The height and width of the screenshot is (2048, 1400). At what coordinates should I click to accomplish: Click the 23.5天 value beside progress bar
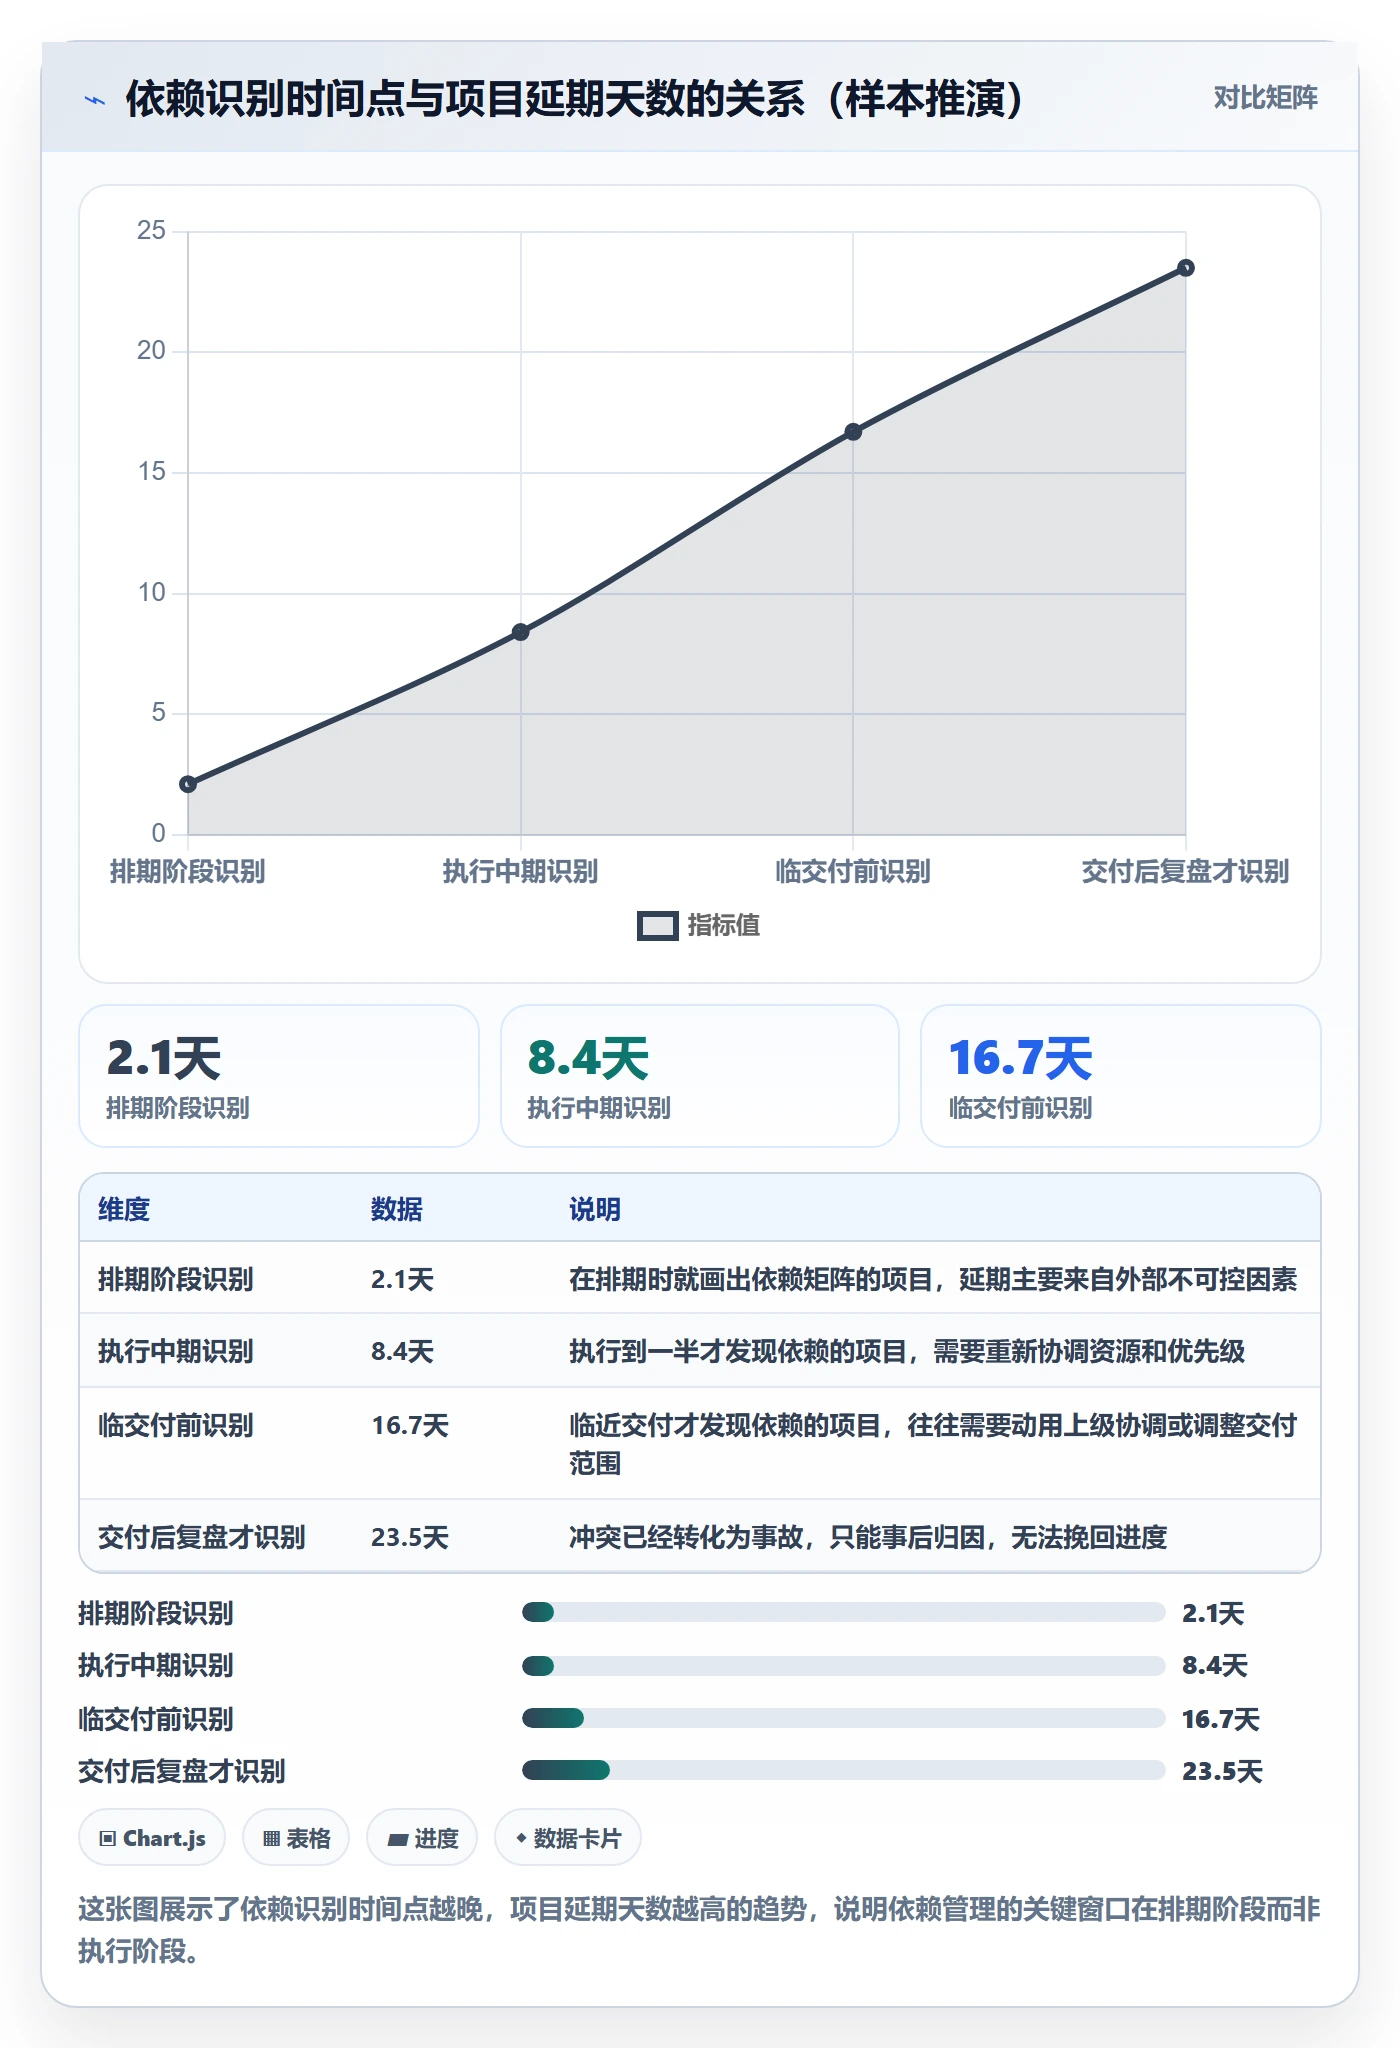[1222, 1771]
